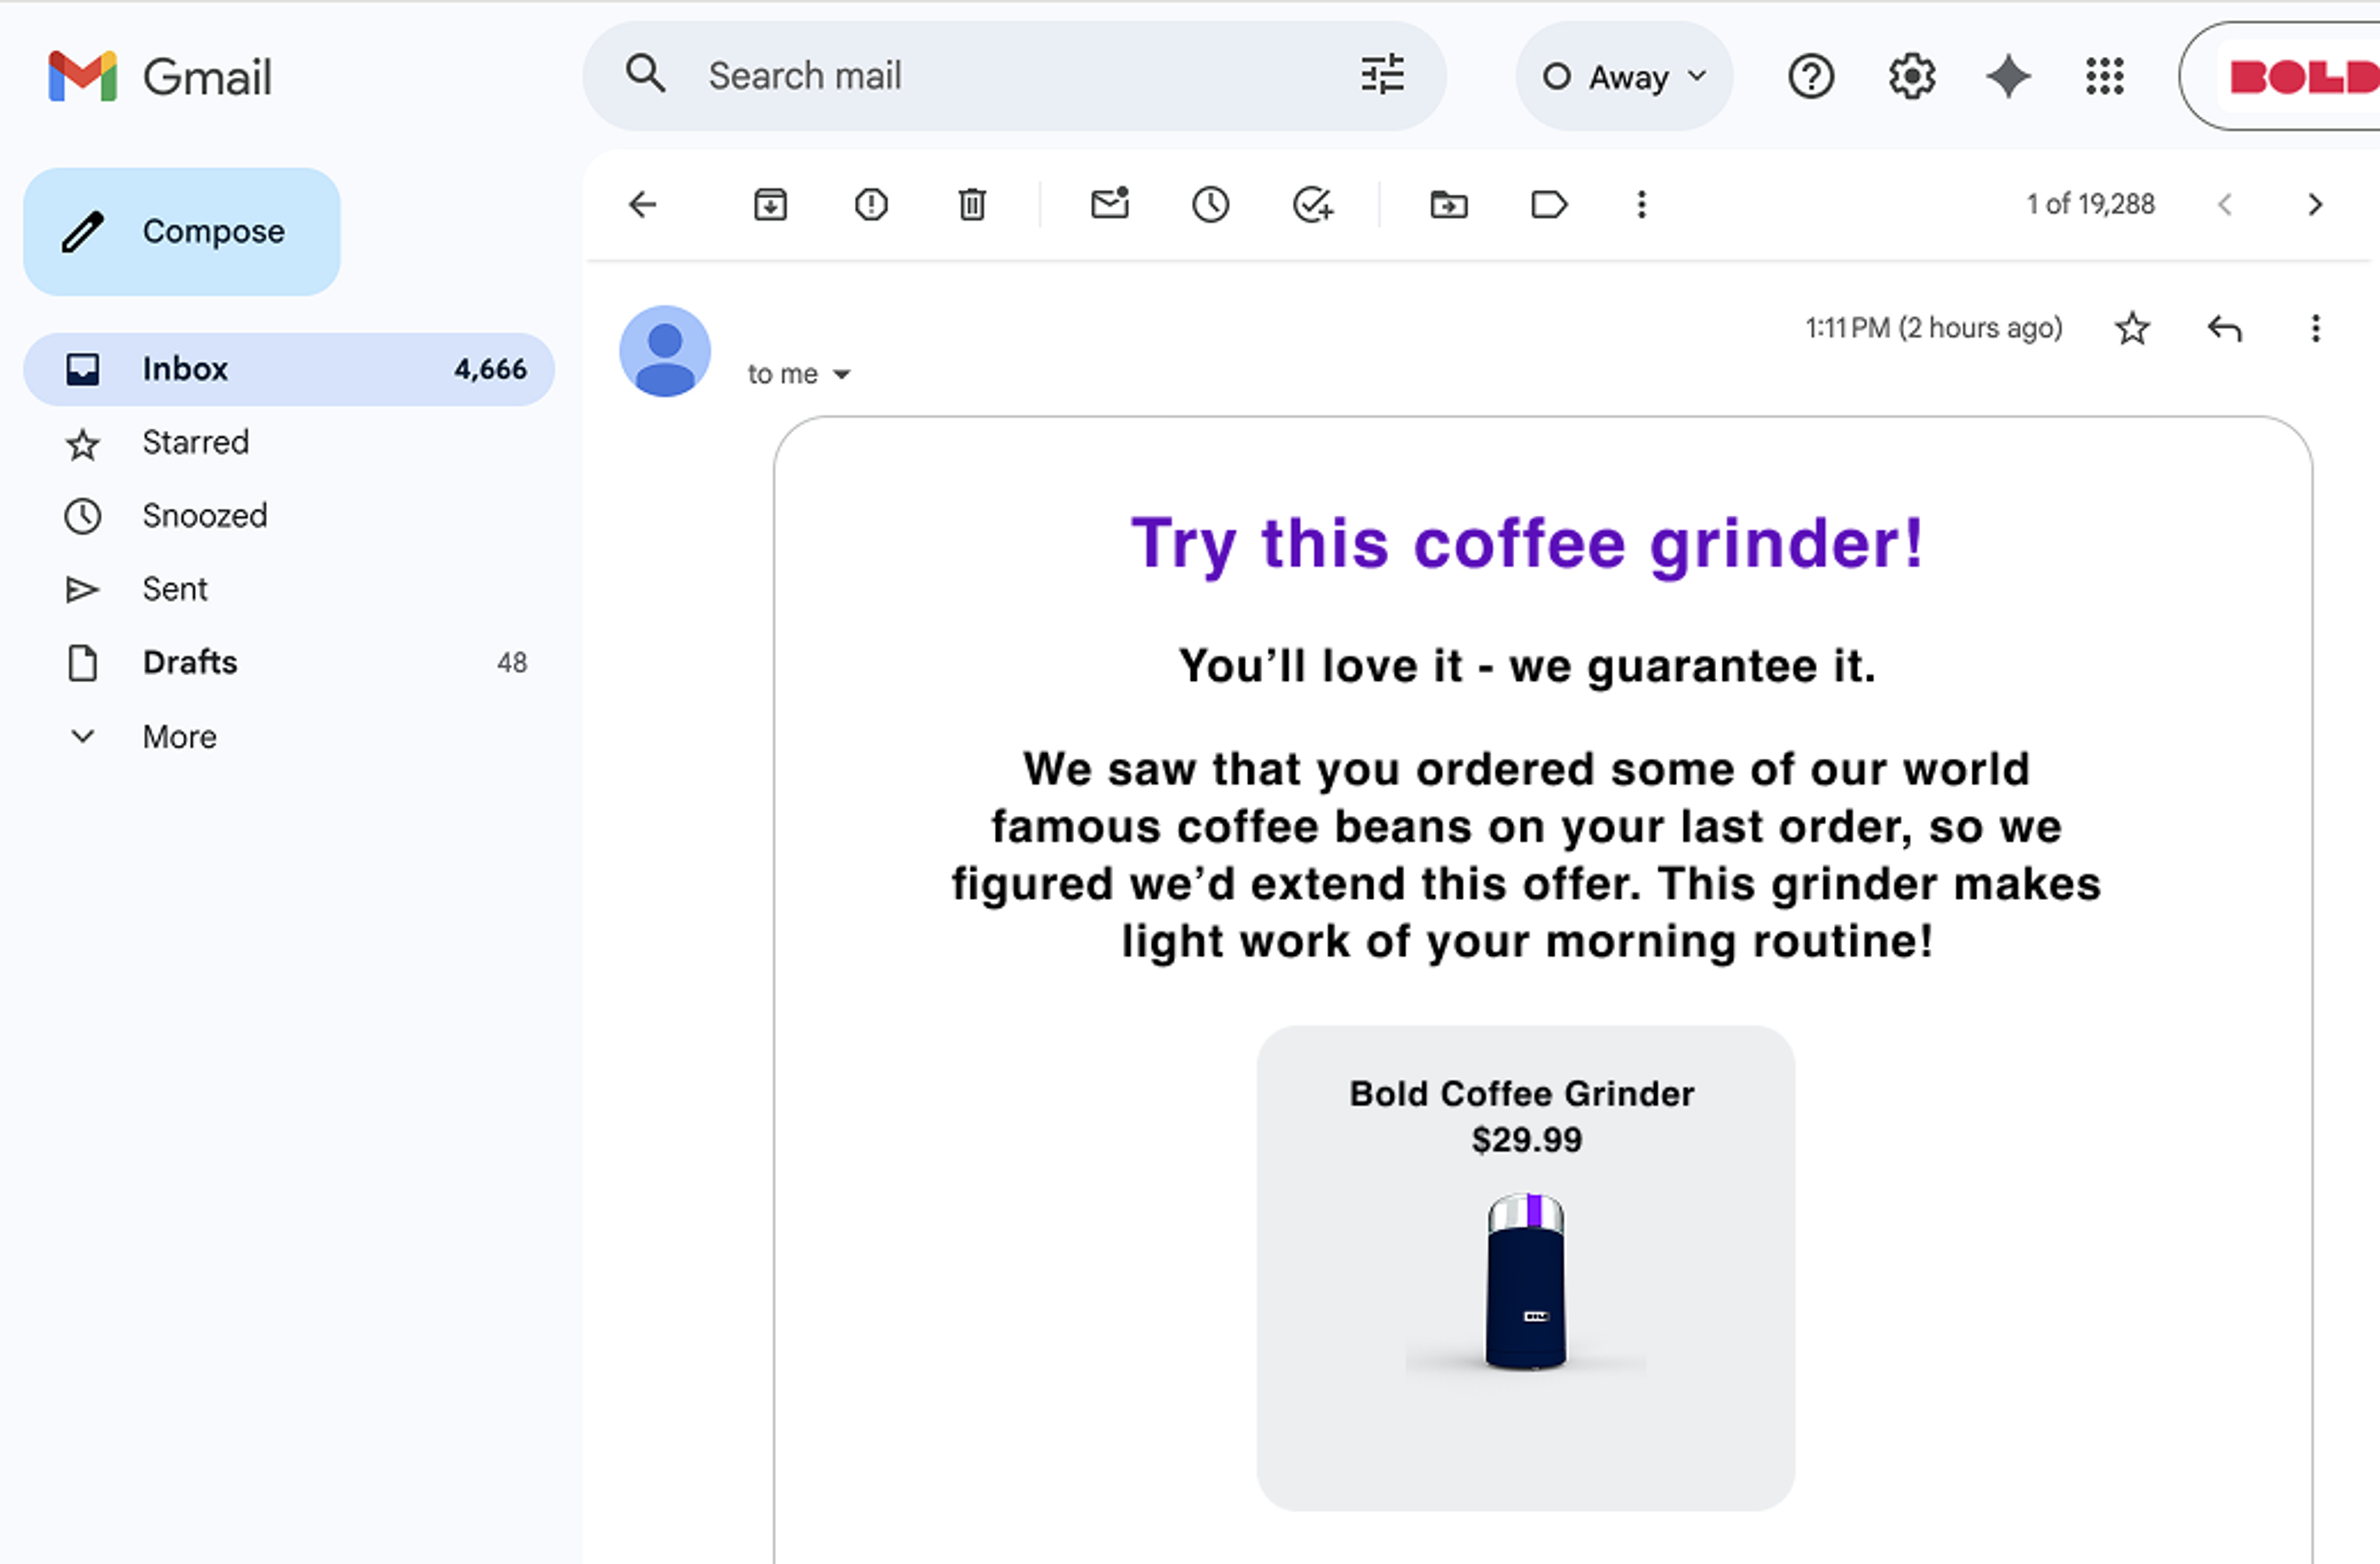Viewport: 2380px width, 1564px height.
Task: Go to the Drafts folder
Action: (x=190, y=662)
